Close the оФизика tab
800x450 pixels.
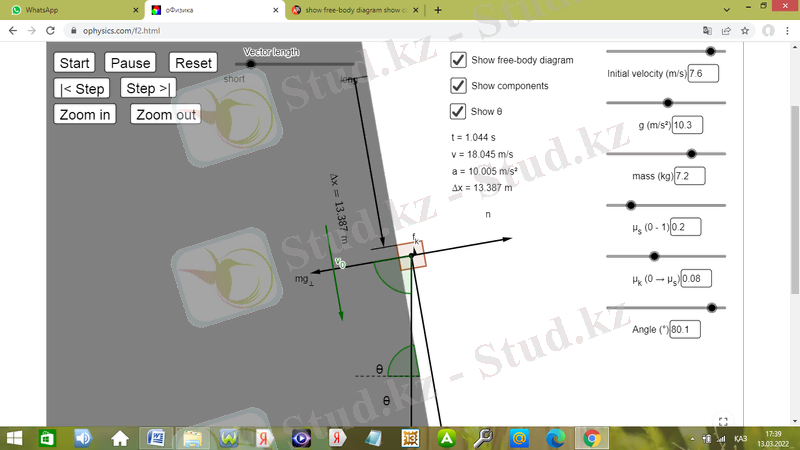pos(276,10)
